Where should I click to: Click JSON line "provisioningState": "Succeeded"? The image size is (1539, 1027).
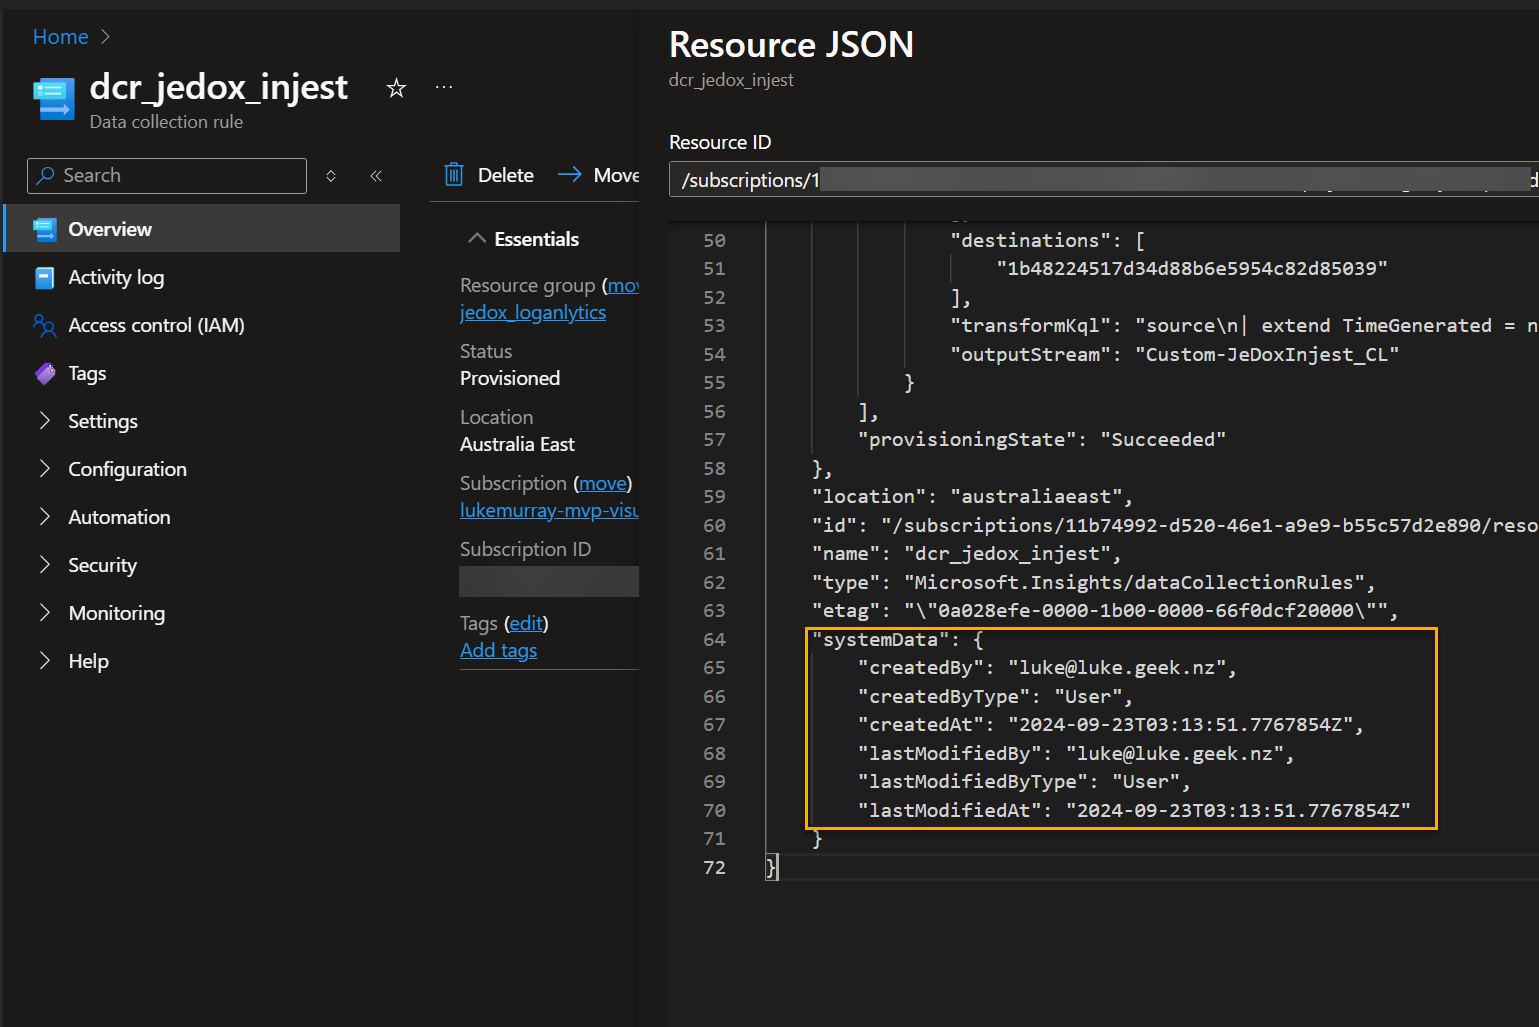(x=1042, y=439)
